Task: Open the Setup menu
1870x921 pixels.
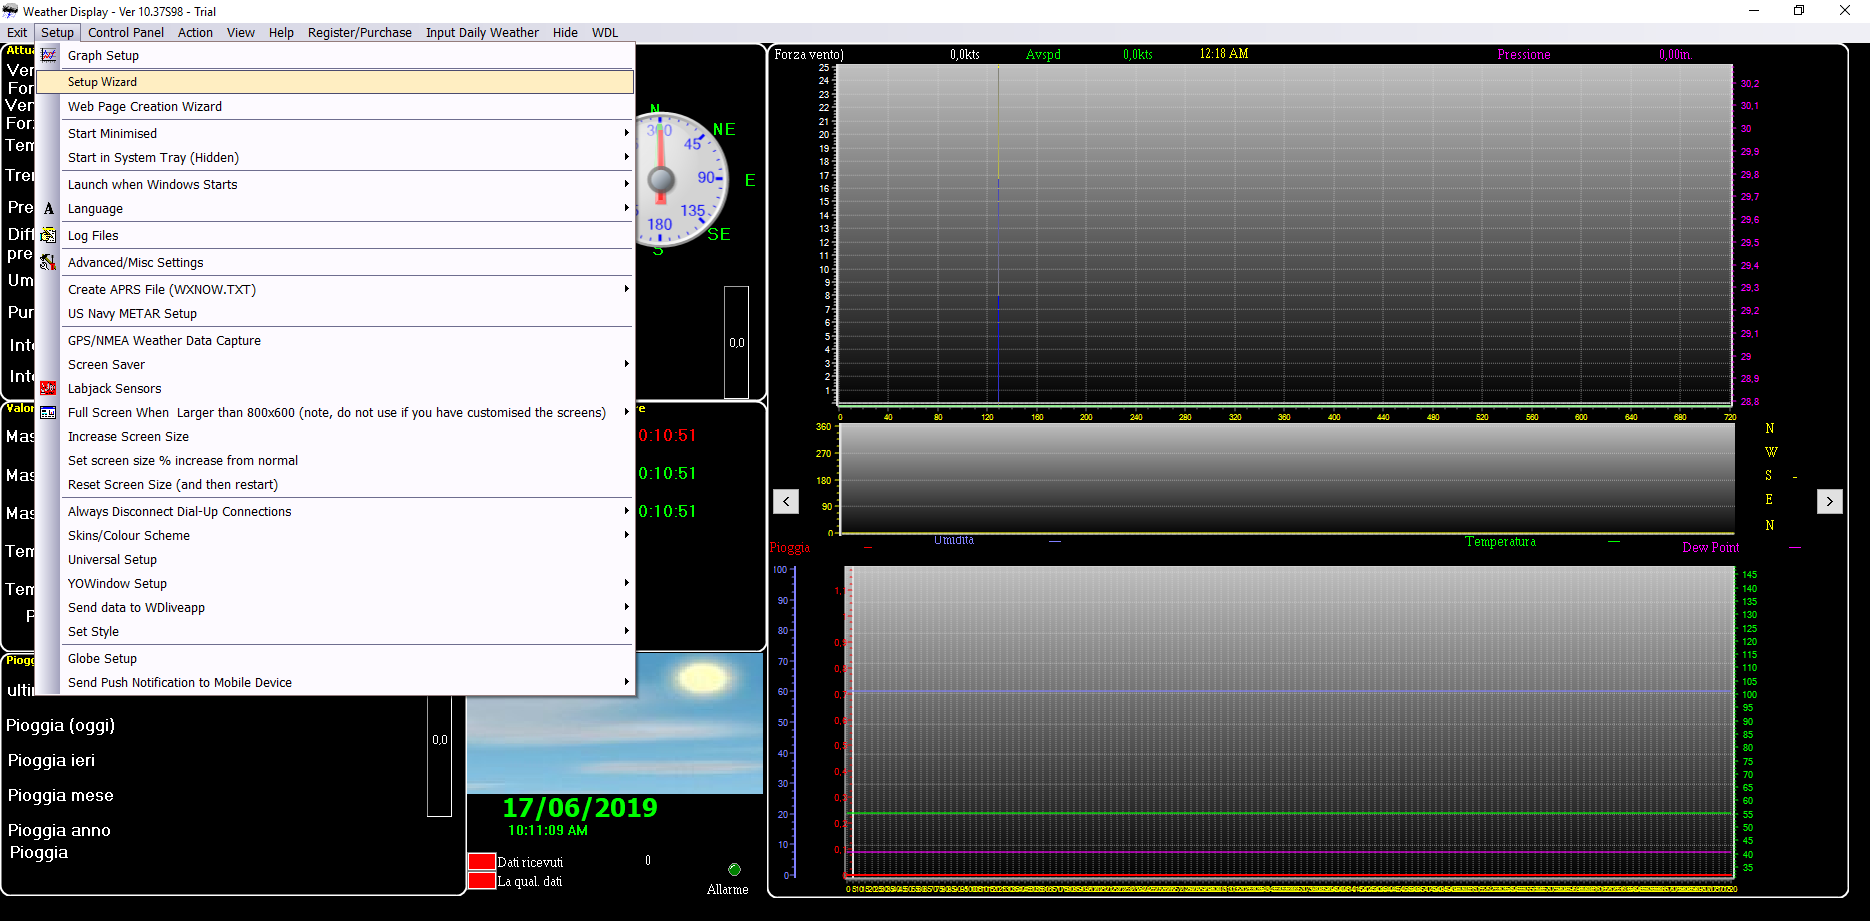Action: click(x=57, y=32)
